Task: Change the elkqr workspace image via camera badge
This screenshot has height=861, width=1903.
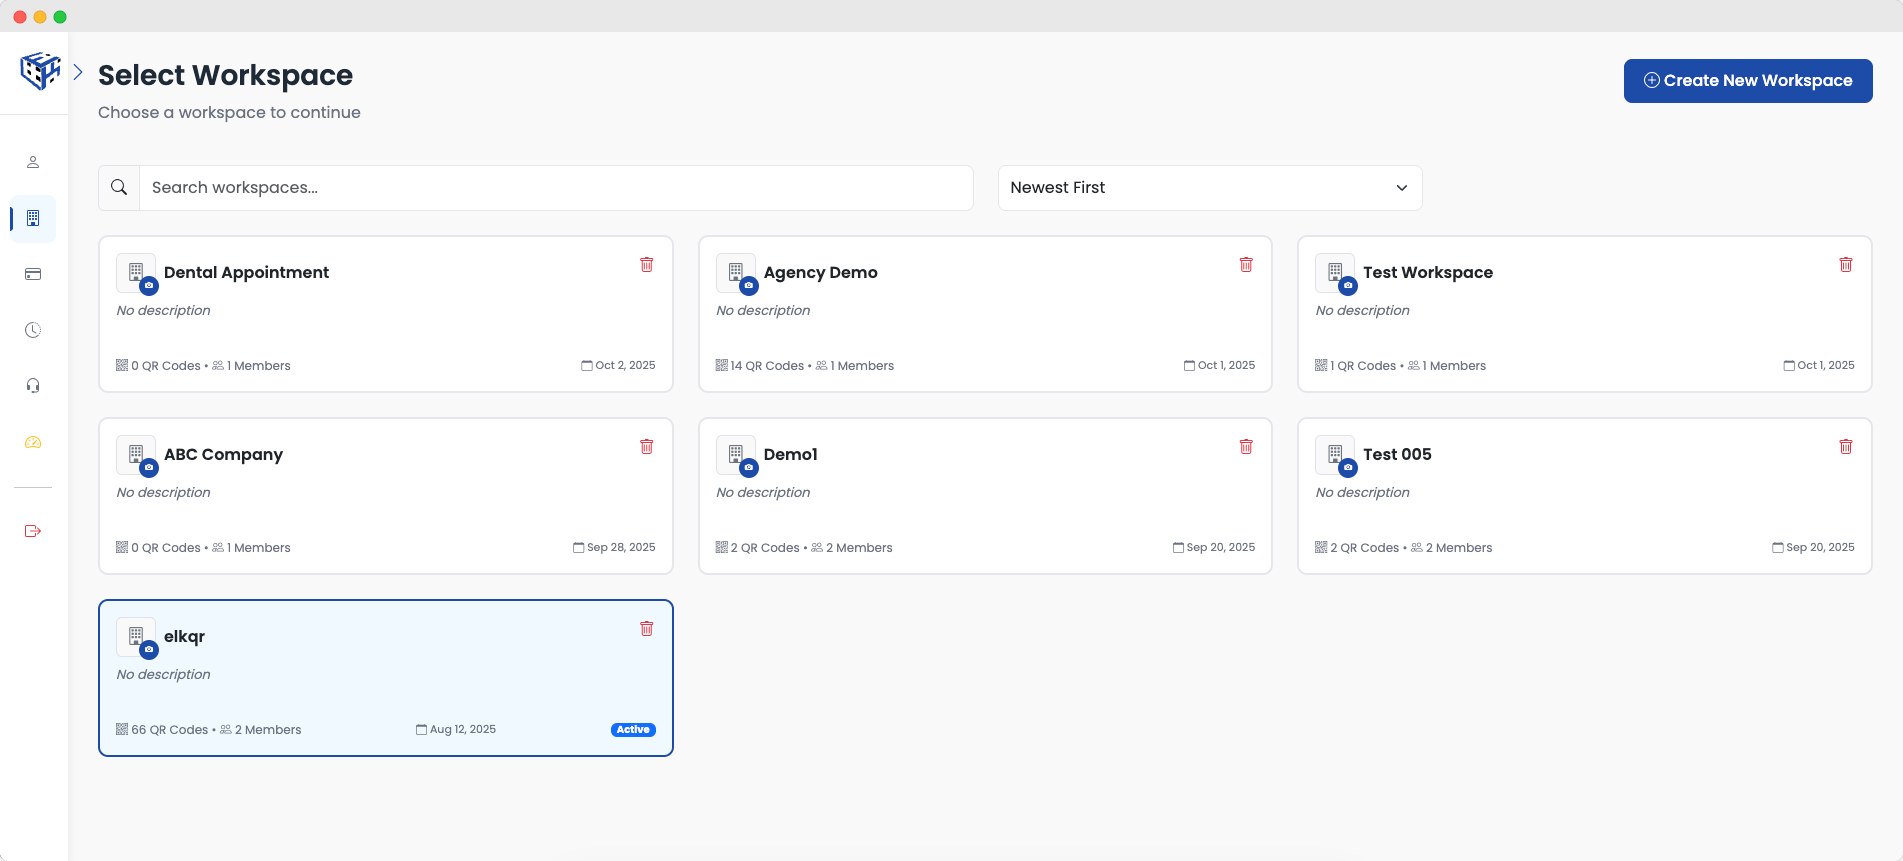Action: (x=149, y=650)
